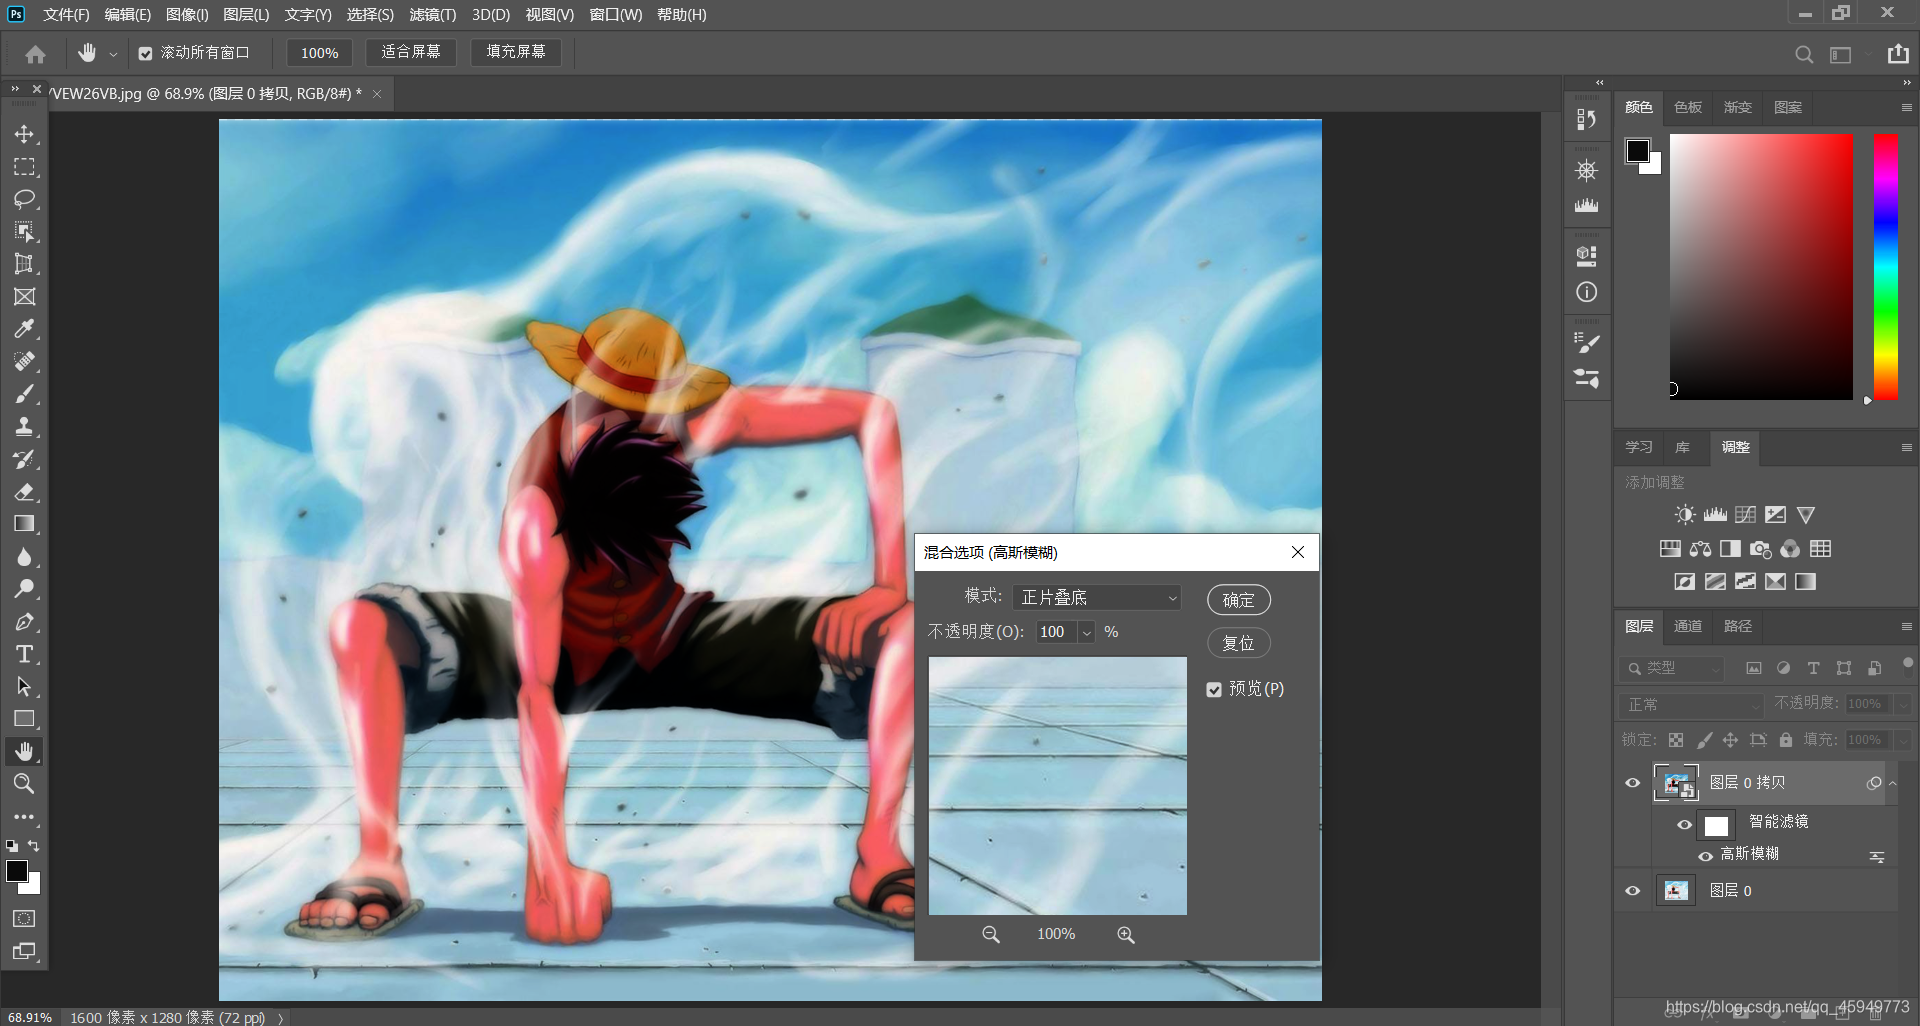This screenshot has width=1920, height=1026.
Task: Open the 不透明度 opacity dropdown arrow in dialog
Action: pos(1087,633)
